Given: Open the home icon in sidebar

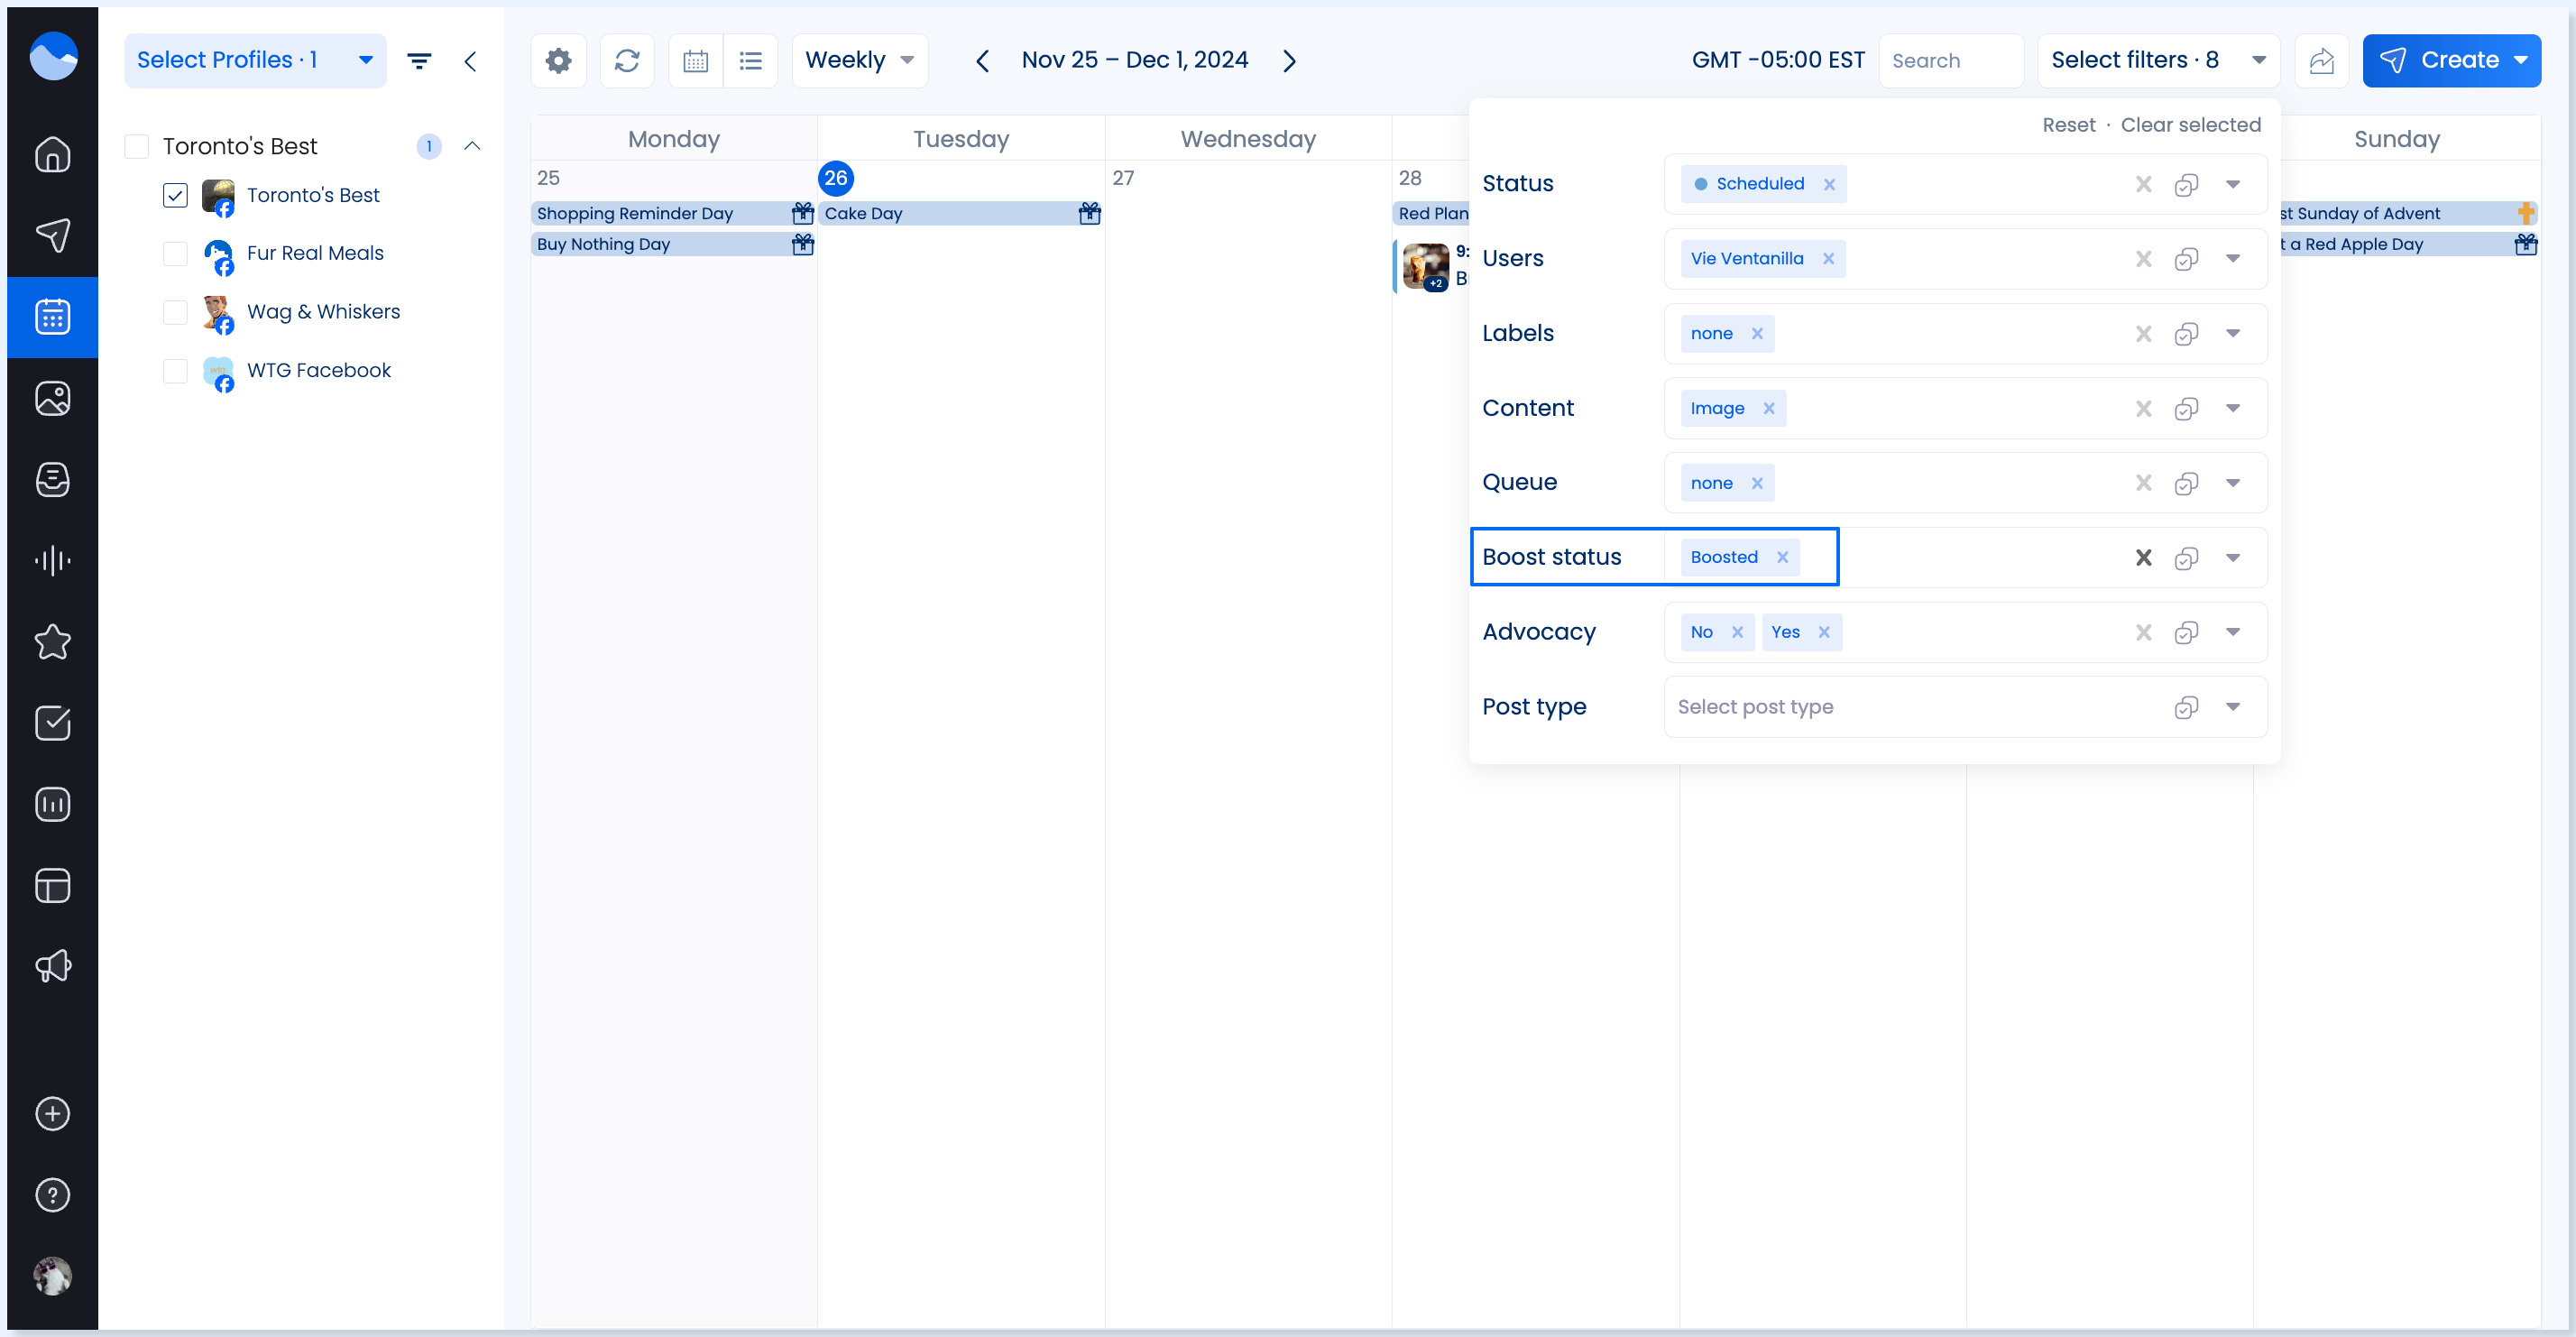Looking at the screenshot, I should [52, 154].
